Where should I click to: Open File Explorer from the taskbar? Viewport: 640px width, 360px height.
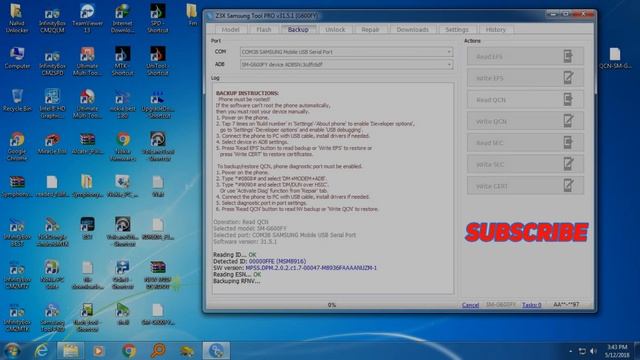coord(70,351)
